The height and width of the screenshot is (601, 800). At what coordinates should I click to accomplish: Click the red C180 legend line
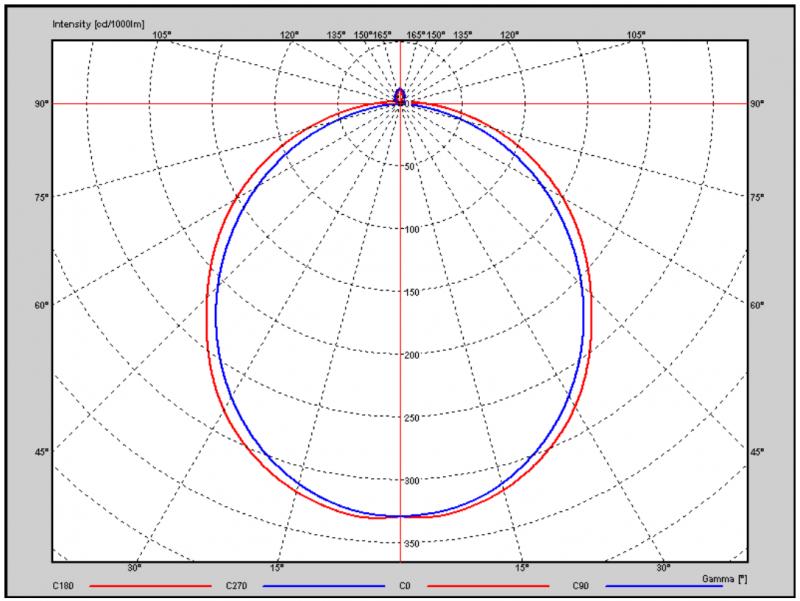151,586
